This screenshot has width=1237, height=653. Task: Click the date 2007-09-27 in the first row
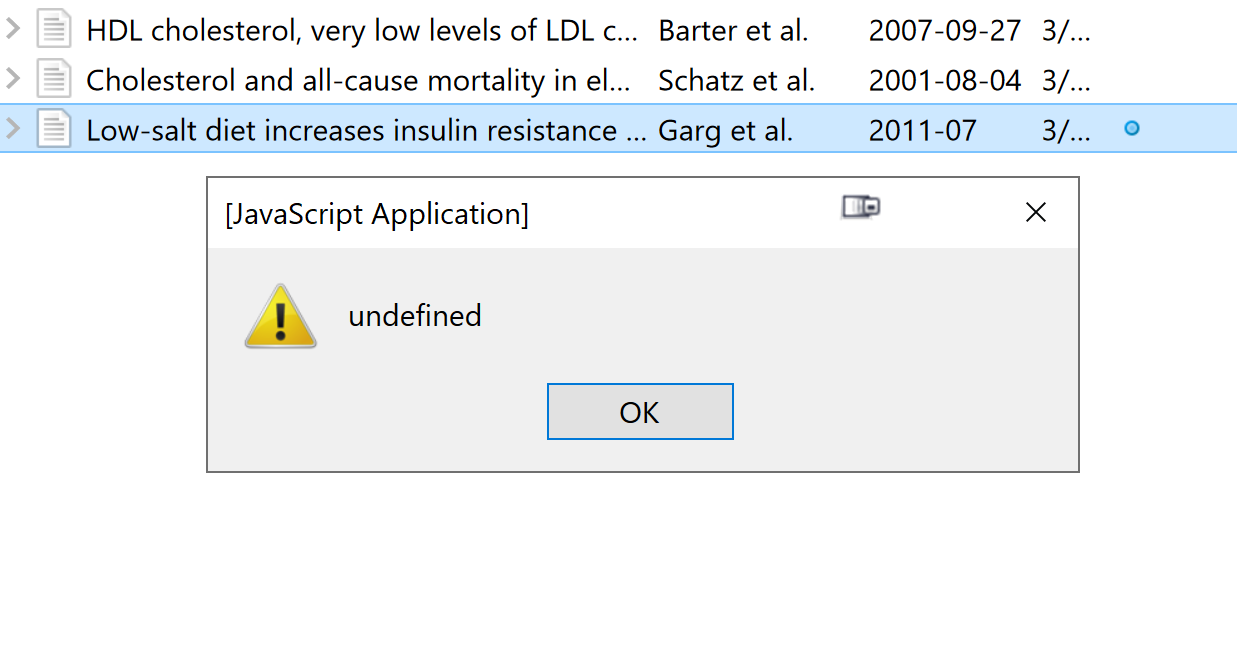point(944,31)
